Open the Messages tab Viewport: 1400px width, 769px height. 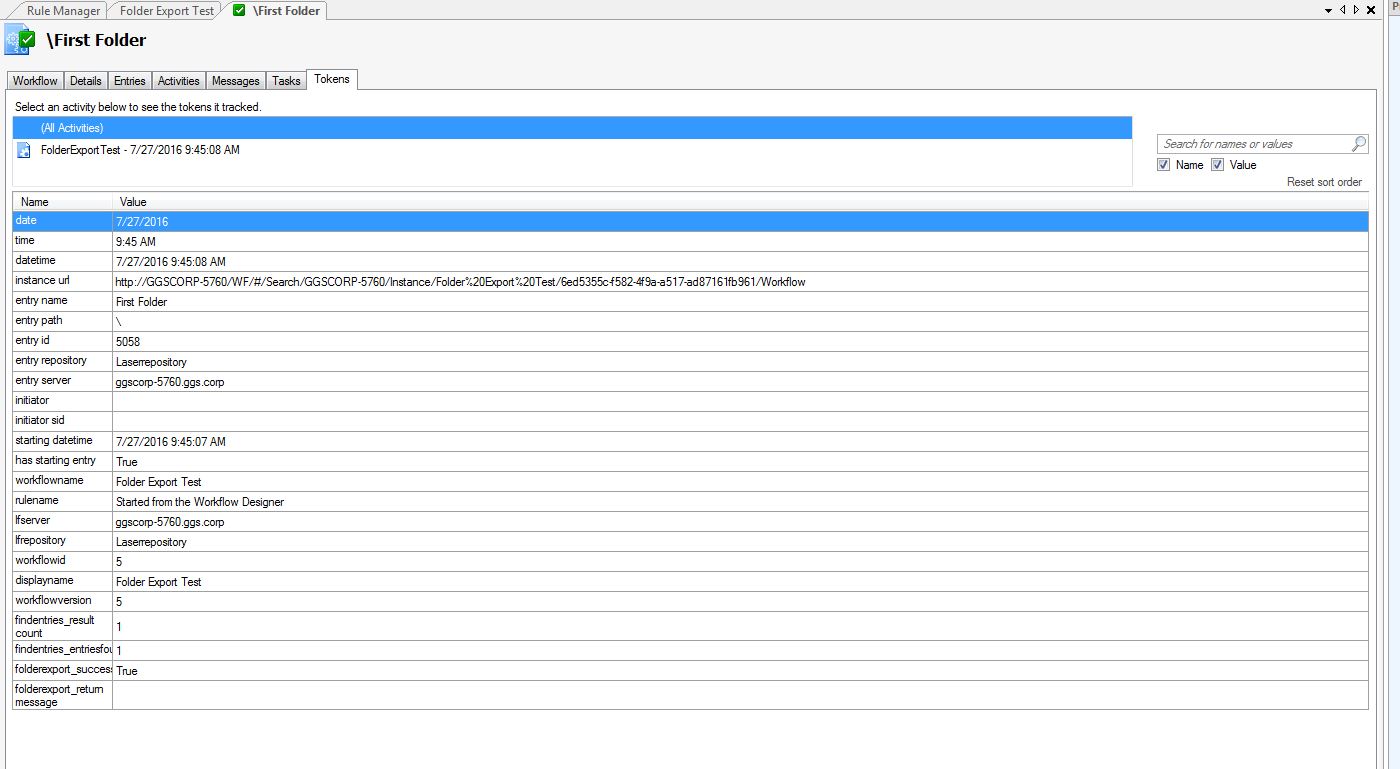(x=236, y=81)
